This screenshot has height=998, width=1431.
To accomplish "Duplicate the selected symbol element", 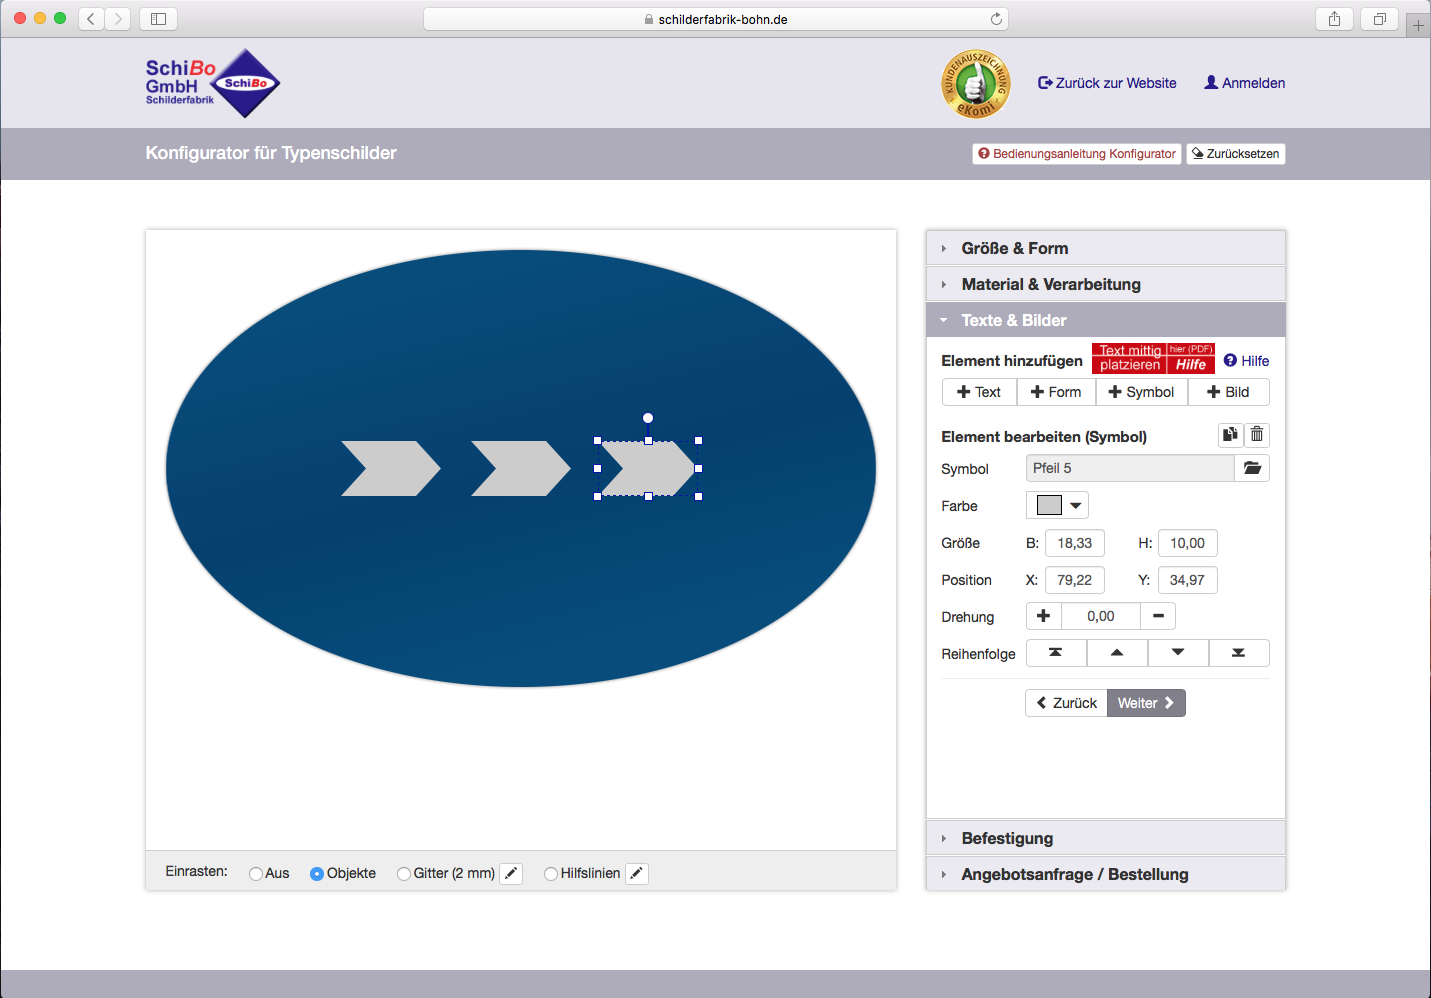I will click(x=1230, y=435).
